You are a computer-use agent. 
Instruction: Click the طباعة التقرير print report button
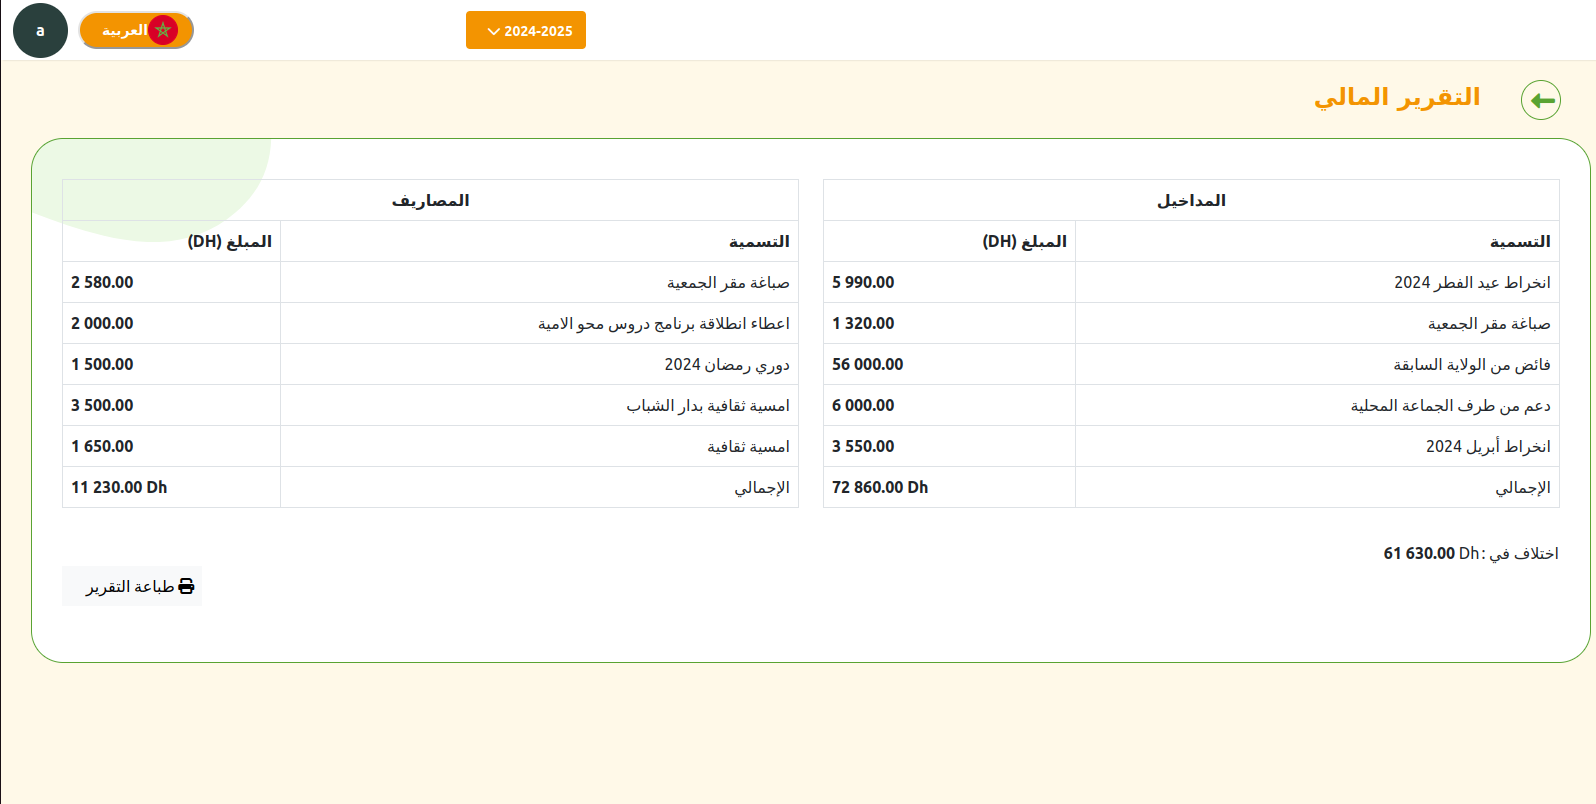pos(132,586)
